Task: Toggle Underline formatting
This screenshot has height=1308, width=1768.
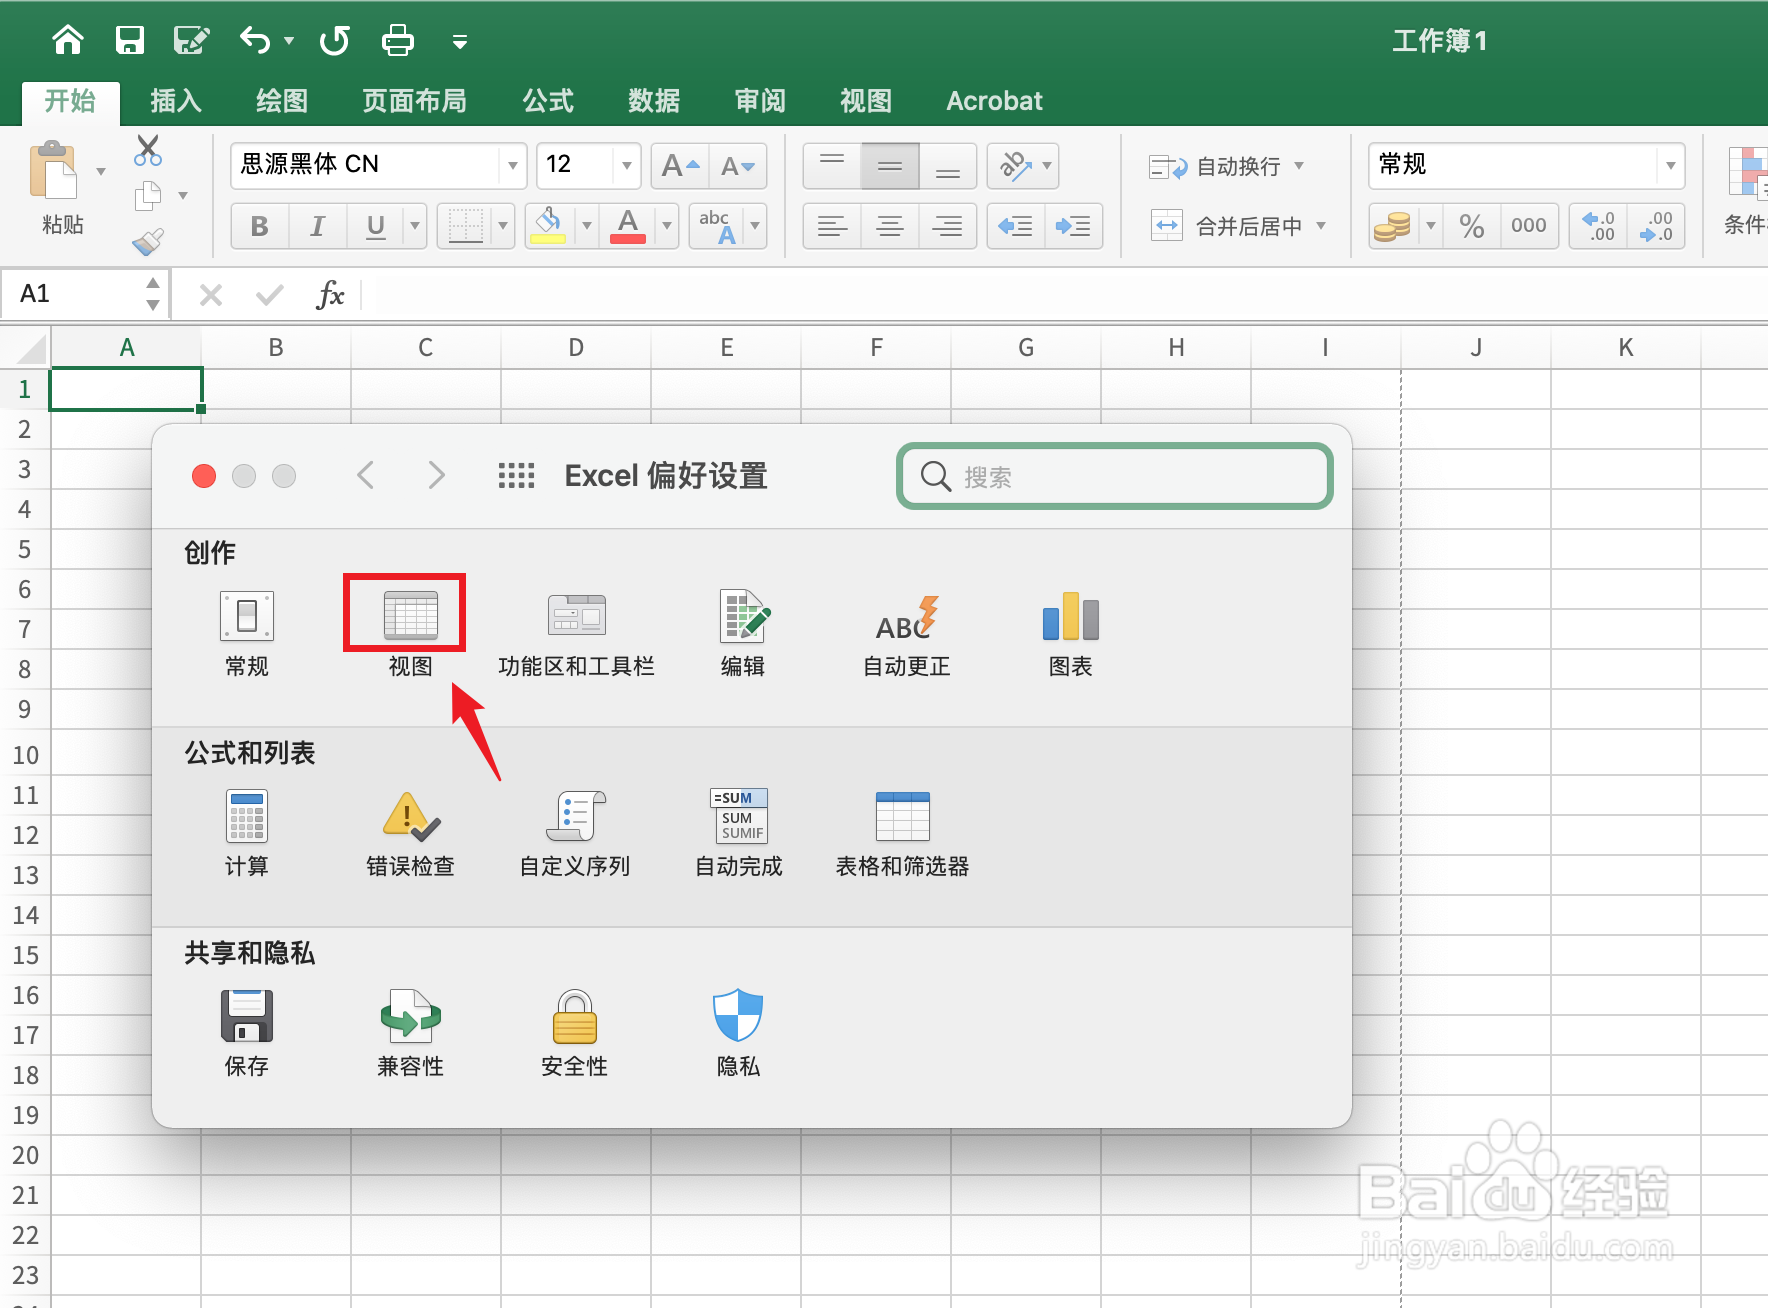Action: (376, 226)
